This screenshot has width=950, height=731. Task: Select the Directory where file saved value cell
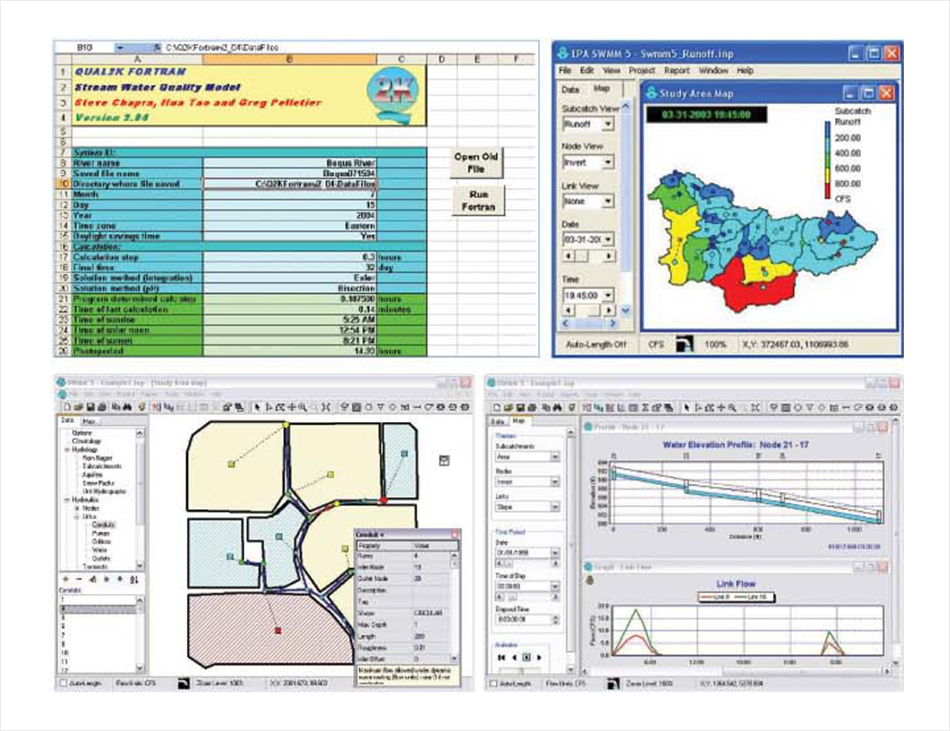click(x=290, y=184)
